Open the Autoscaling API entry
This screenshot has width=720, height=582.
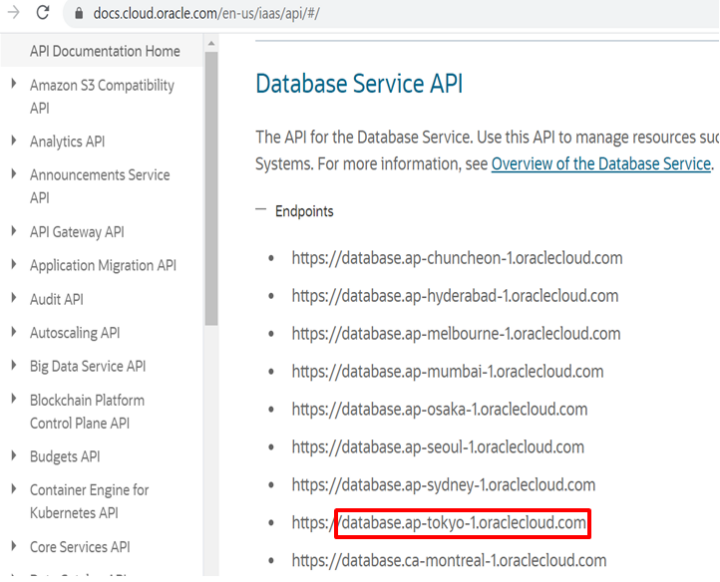(75, 333)
